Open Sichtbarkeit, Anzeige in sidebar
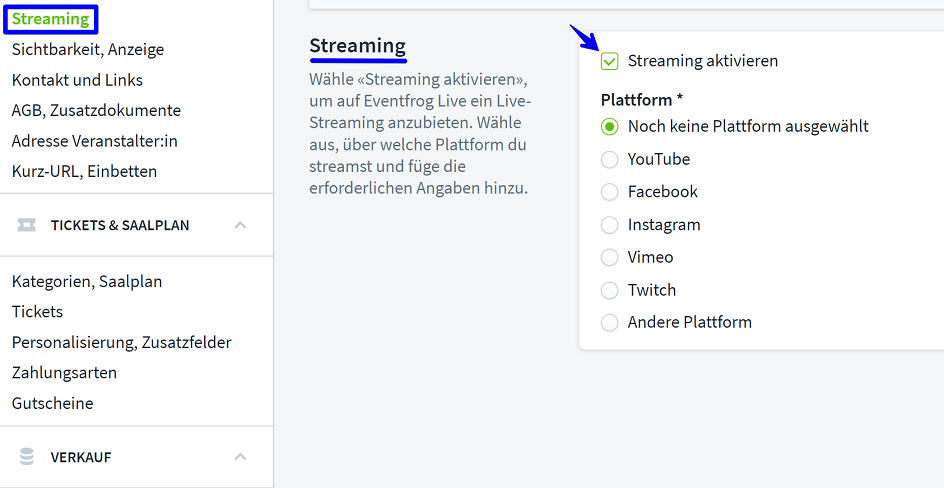 point(88,49)
